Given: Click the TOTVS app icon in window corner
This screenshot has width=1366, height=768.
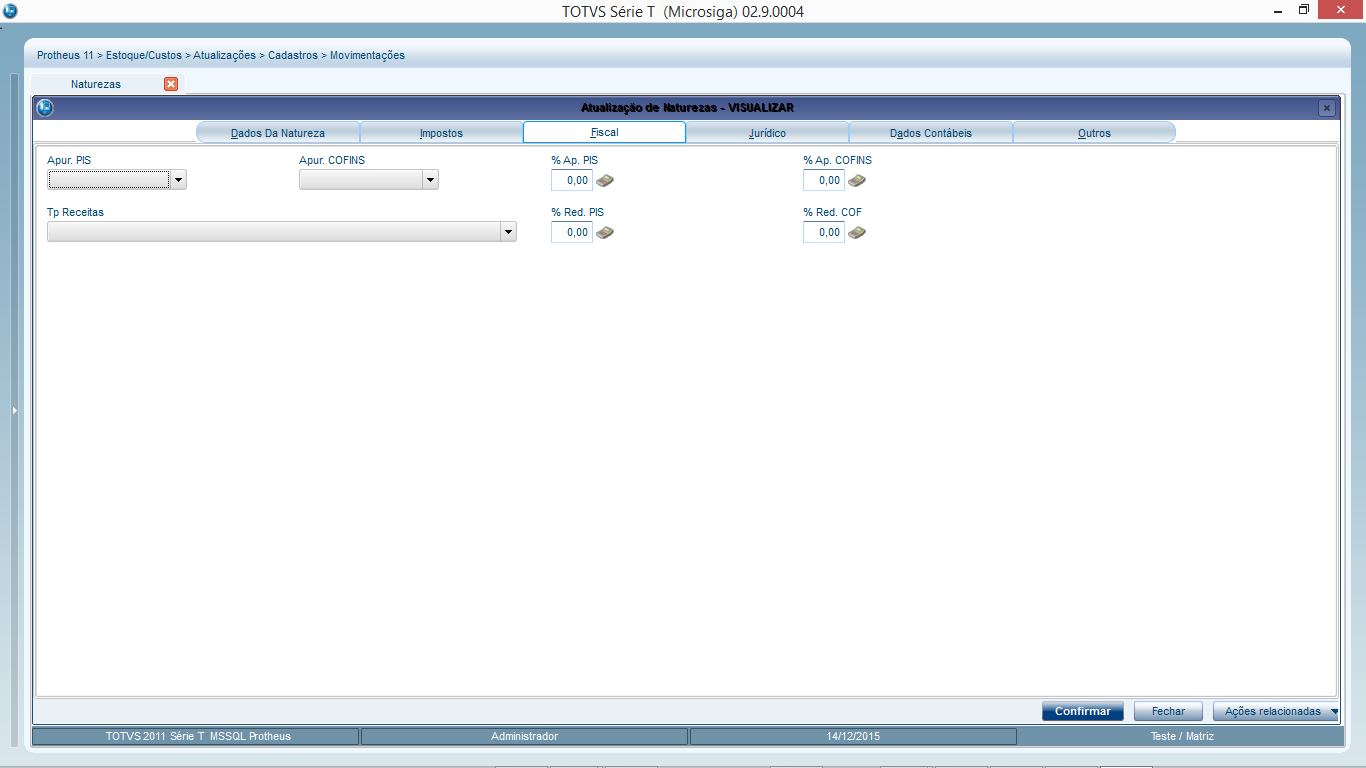Looking at the screenshot, I should point(10,11).
